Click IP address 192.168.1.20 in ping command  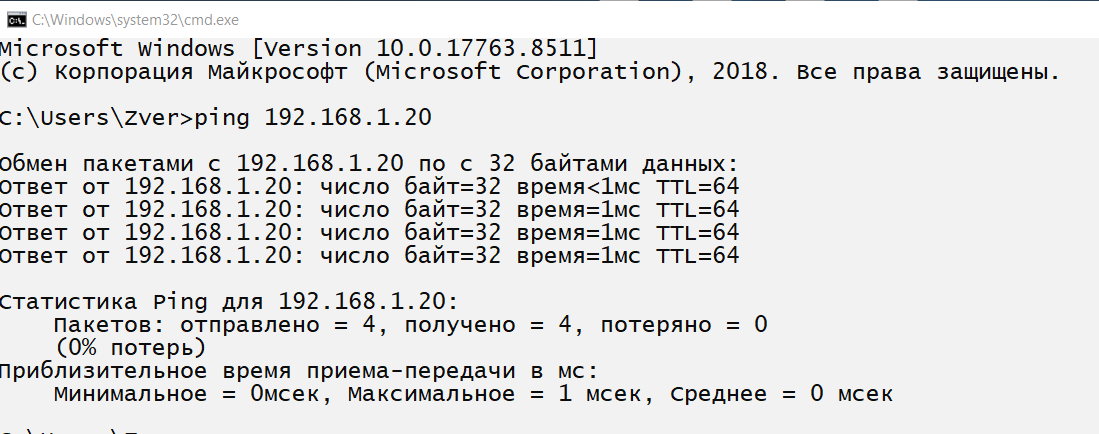pos(347,118)
